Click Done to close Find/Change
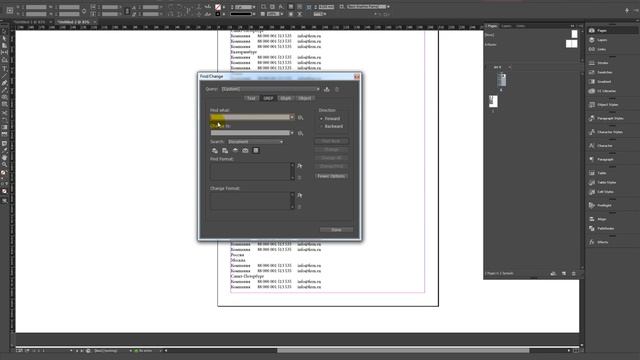 coord(336,230)
